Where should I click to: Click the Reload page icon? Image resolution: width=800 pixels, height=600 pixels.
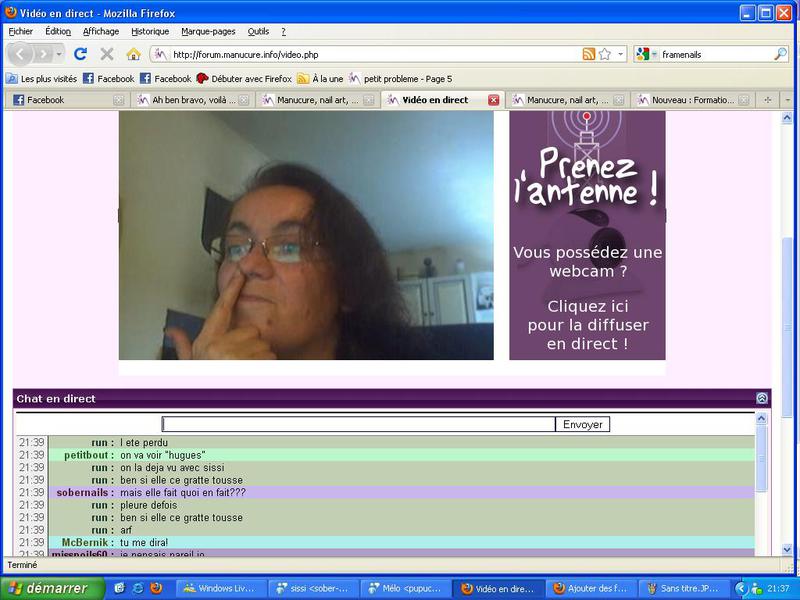(81, 54)
